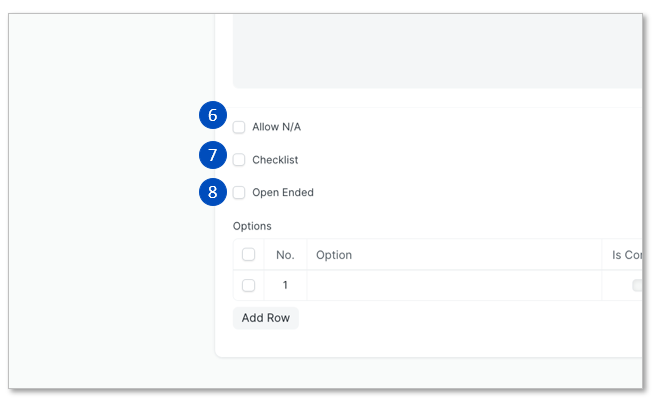
Task: Click the row number 1 cell
Action: [x=285, y=285]
